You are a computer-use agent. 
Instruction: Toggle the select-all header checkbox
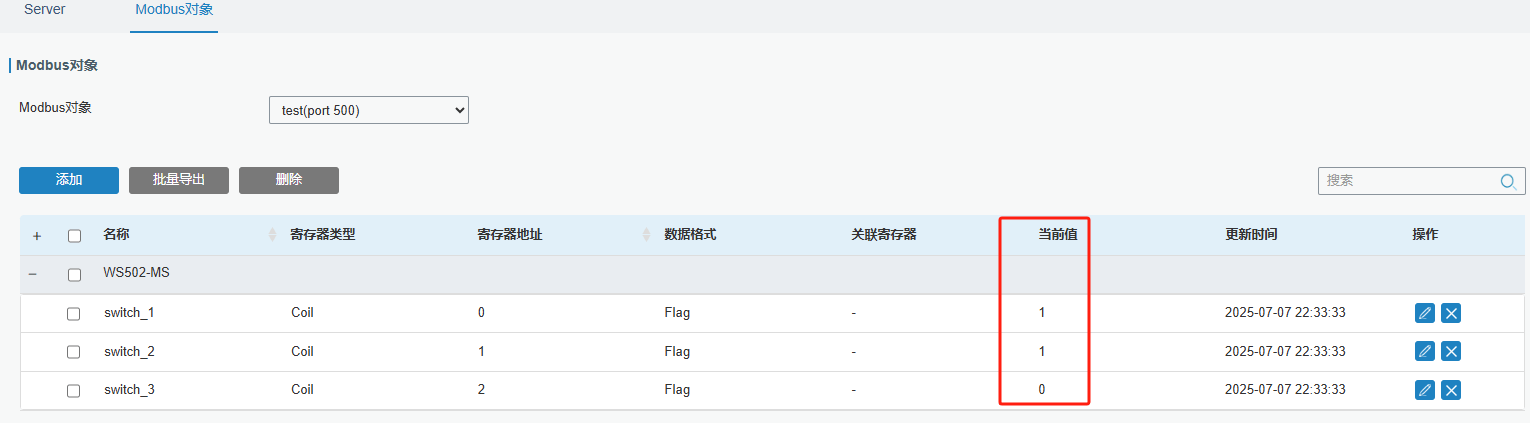point(74,236)
